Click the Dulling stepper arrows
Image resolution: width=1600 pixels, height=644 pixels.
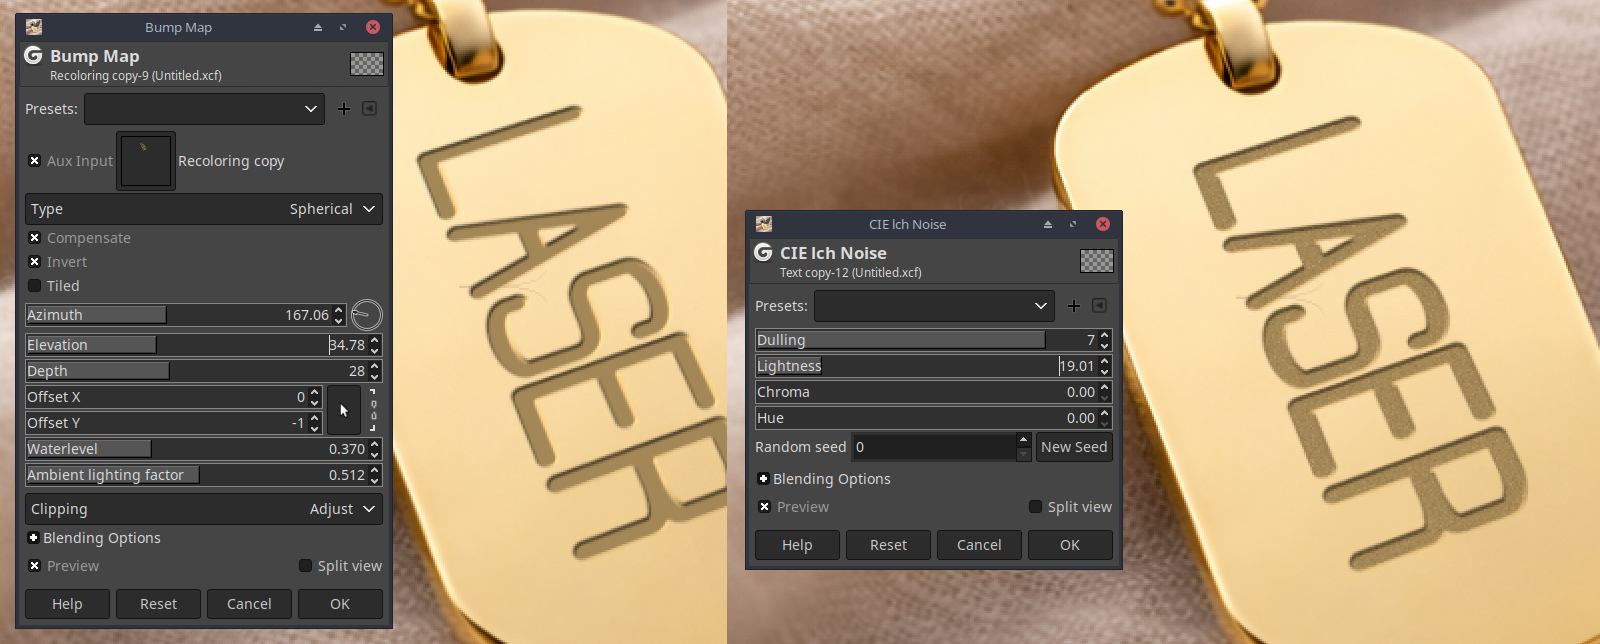pos(1105,340)
